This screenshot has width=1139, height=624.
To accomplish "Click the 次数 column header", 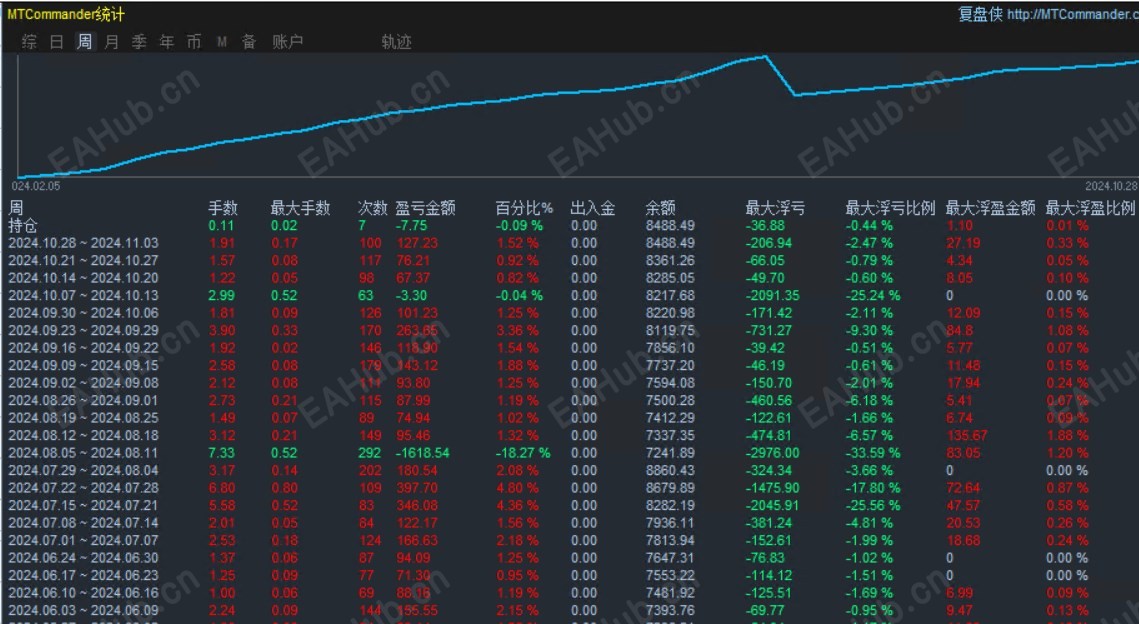I will (x=373, y=208).
